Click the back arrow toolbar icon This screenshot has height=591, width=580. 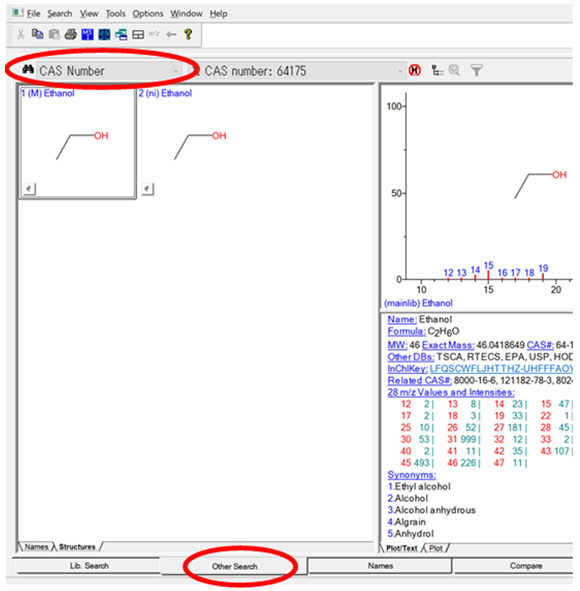pyautogui.click(x=171, y=35)
